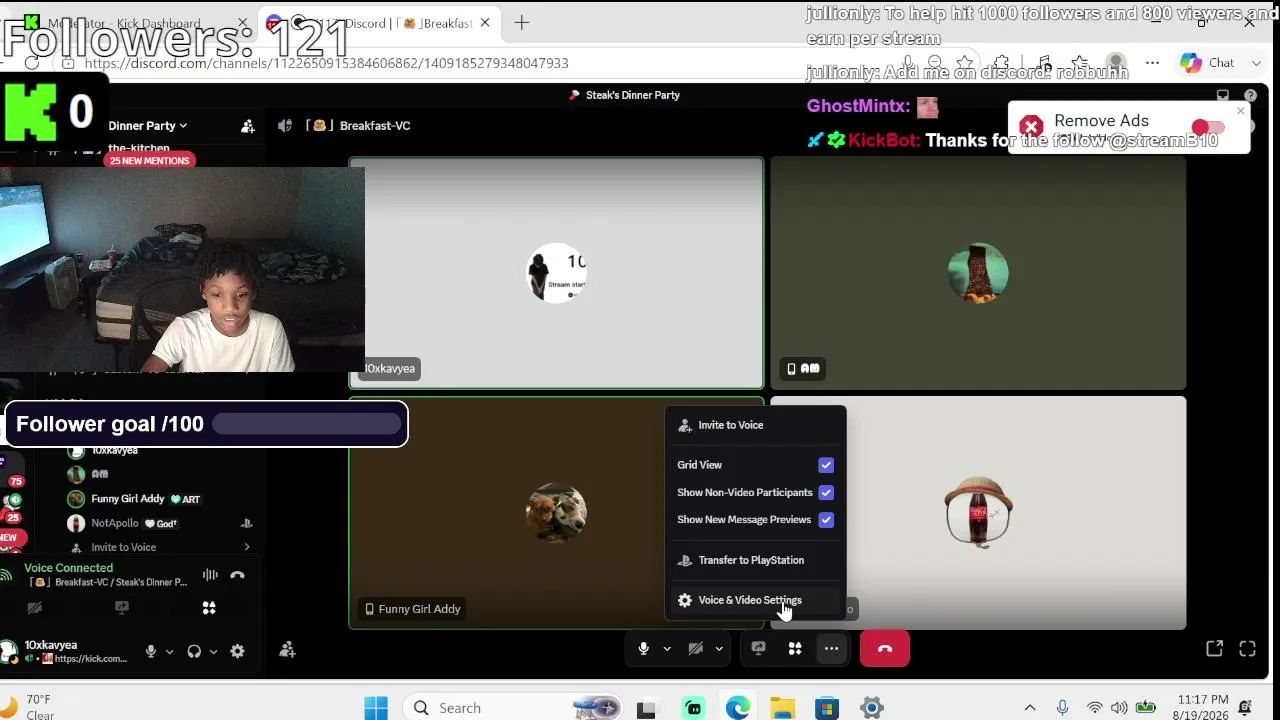Mute microphone in the call control bar
This screenshot has height=720, width=1280.
644,649
